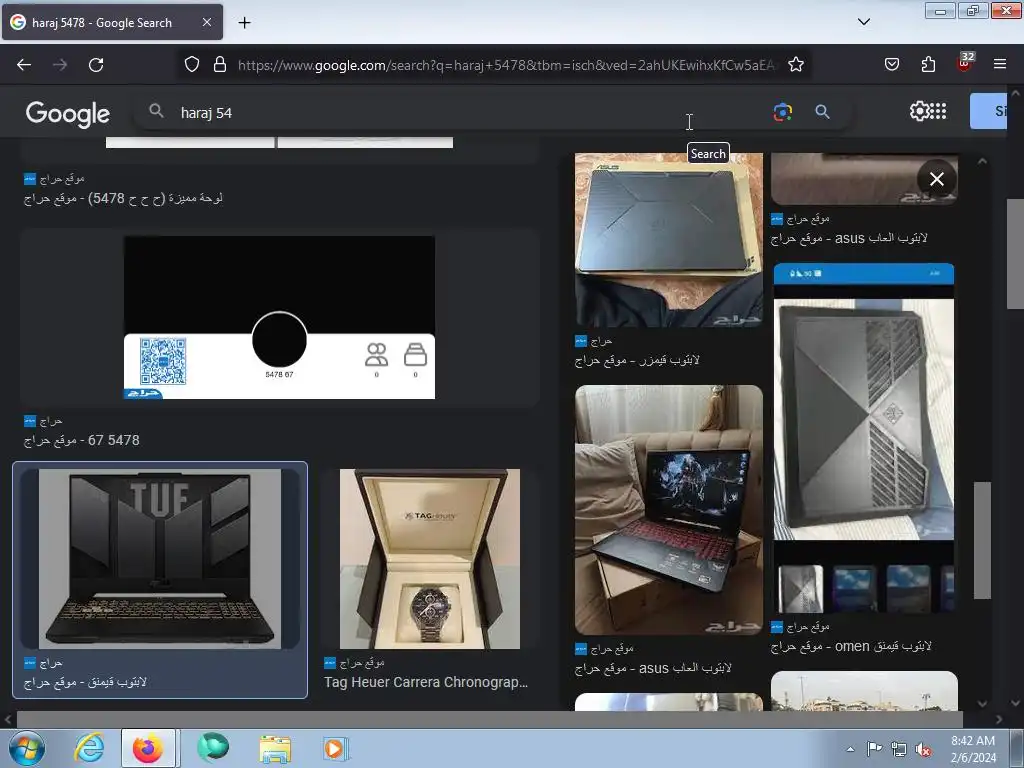Open the Tag Heuer watch thumbnail
Viewport: 1024px width, 768px height.
click(x=430, y=558)
